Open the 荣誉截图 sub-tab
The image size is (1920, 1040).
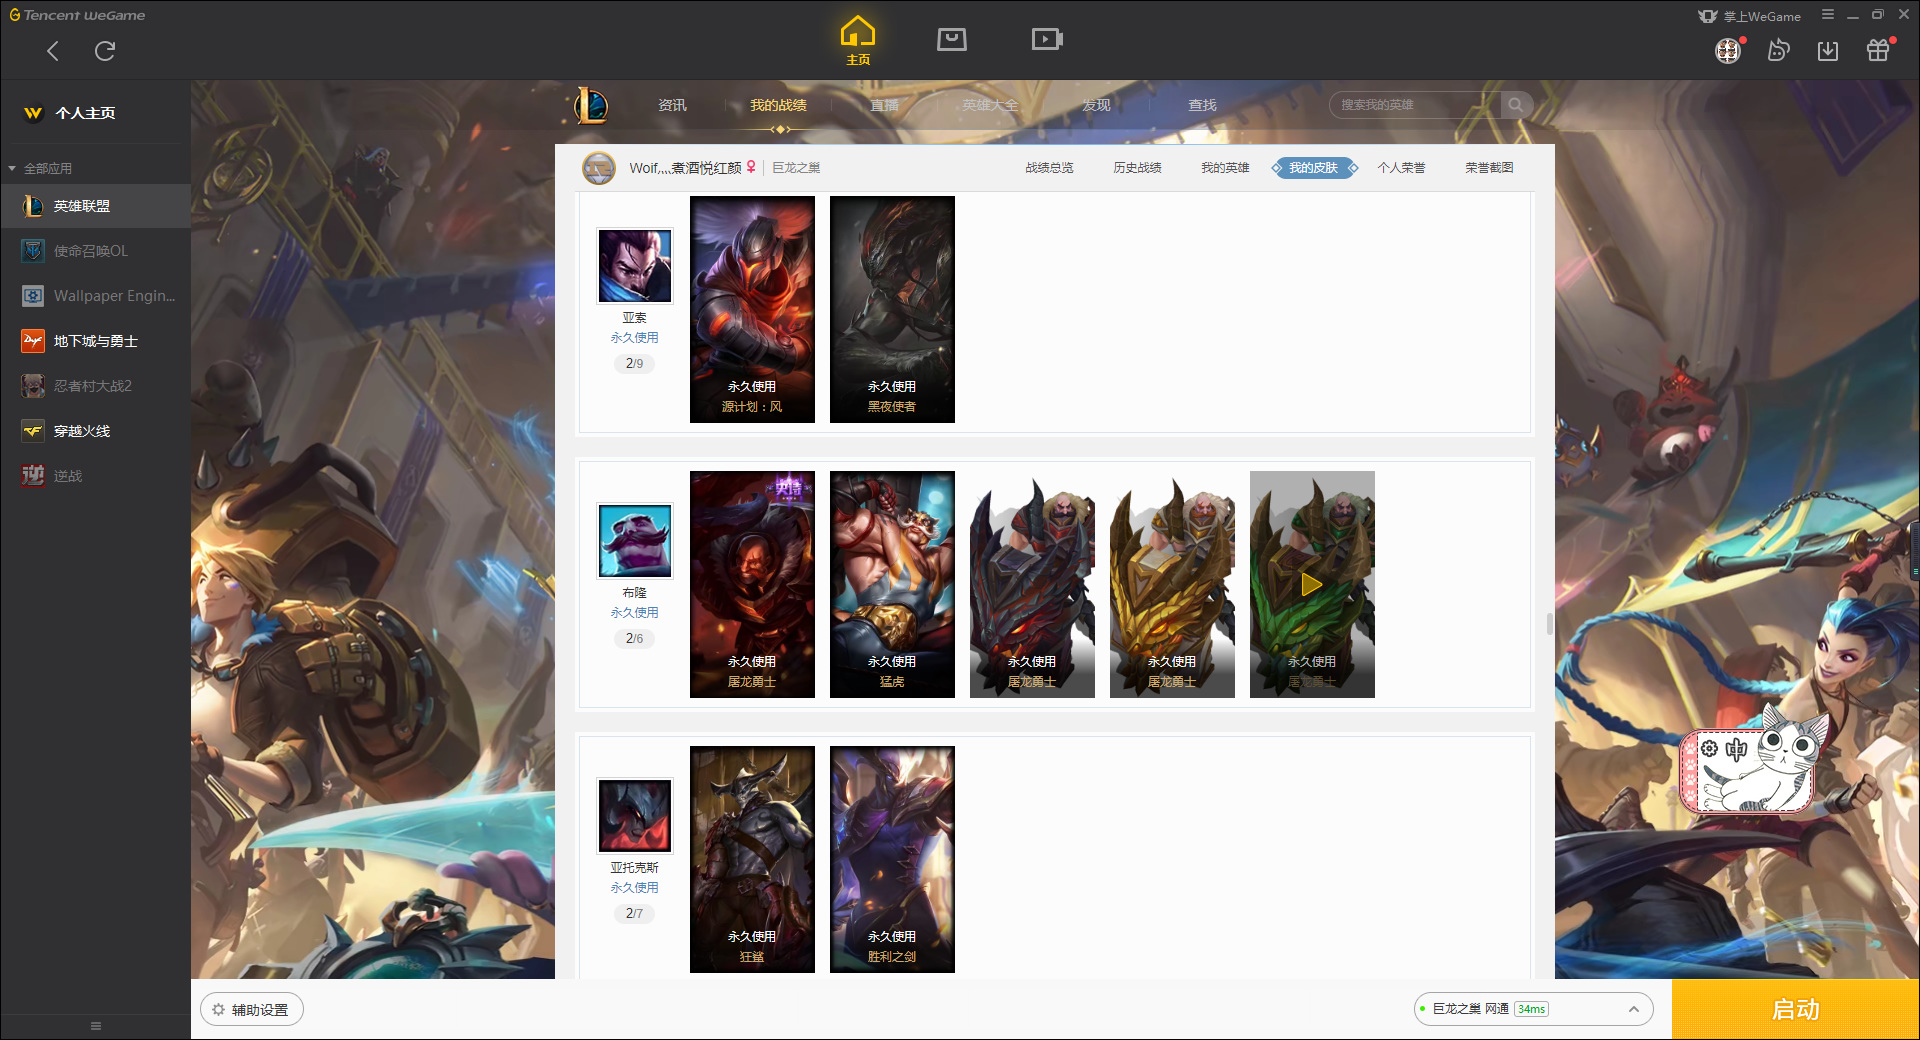[x=1489, y=168]
